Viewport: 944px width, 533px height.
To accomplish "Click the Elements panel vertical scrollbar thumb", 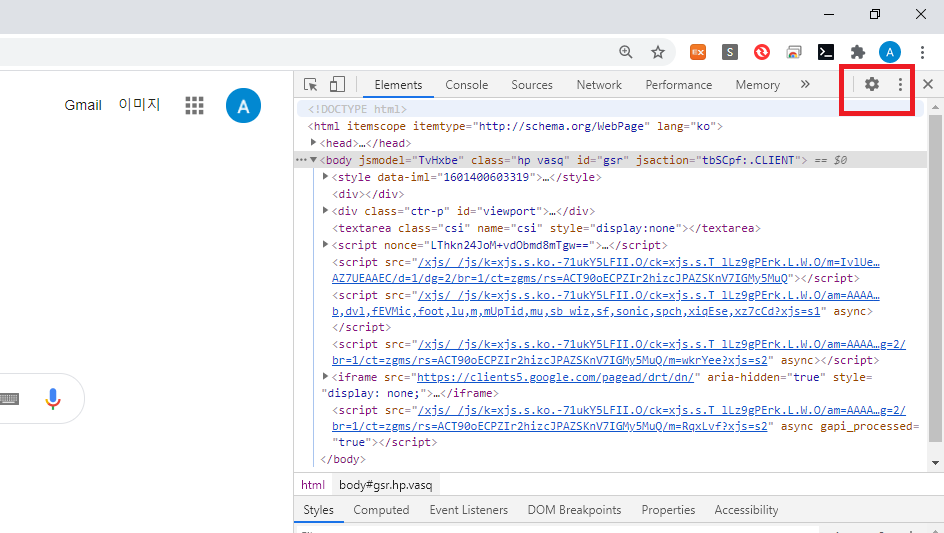I will click(x=935, y=278).
